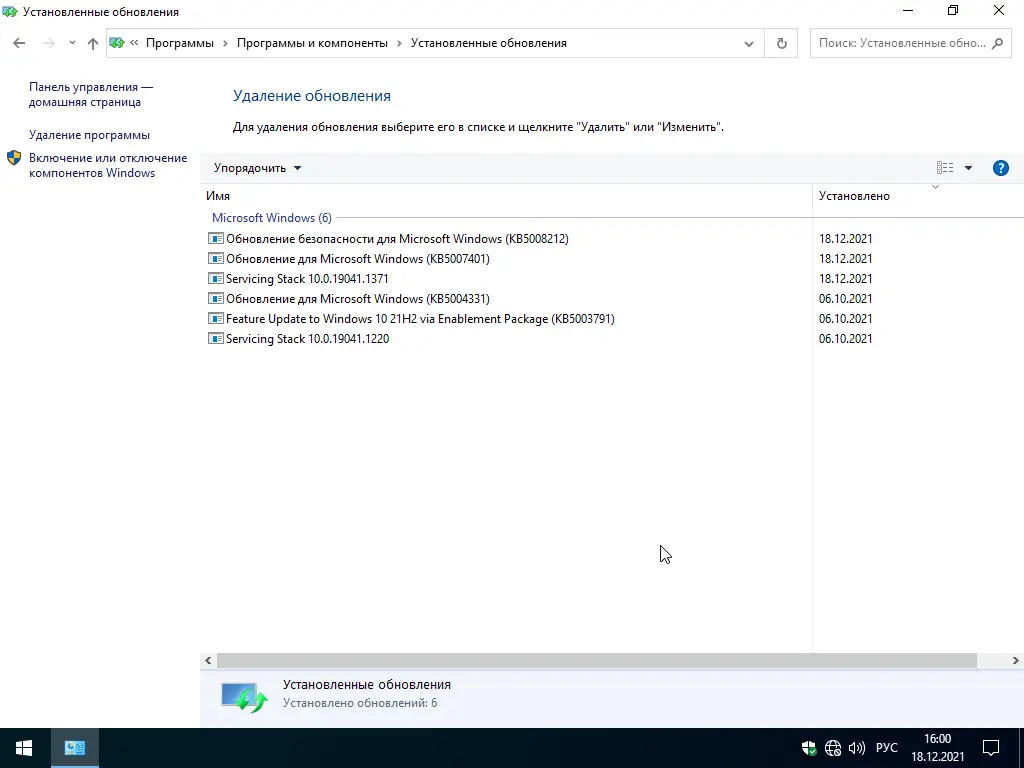Open the volume tray icon
This screenshot has height=768, width=1024.
856,748
